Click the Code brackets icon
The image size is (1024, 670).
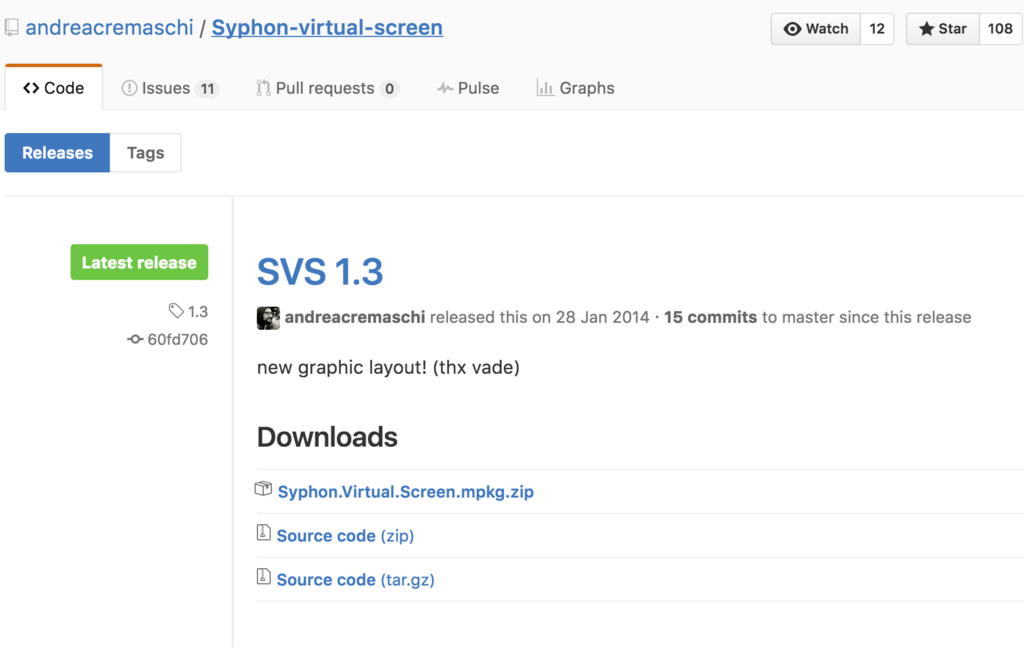(x=31, y=88)
